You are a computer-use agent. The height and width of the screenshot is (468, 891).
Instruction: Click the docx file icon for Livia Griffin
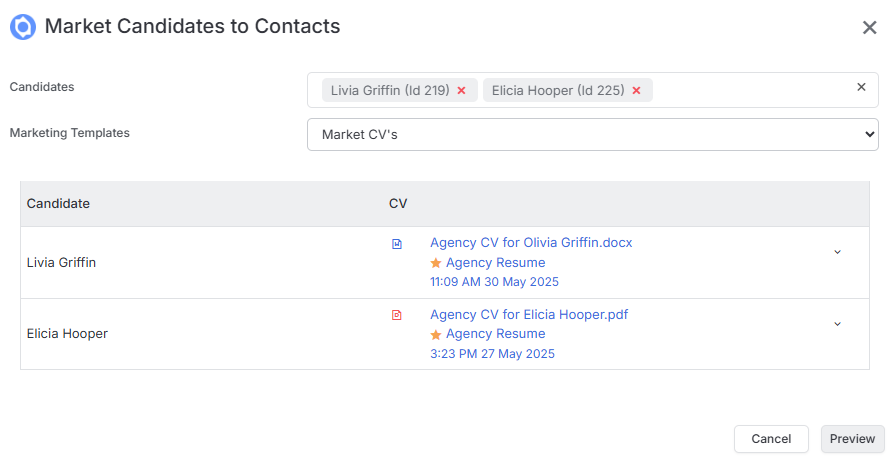[397, 244]
